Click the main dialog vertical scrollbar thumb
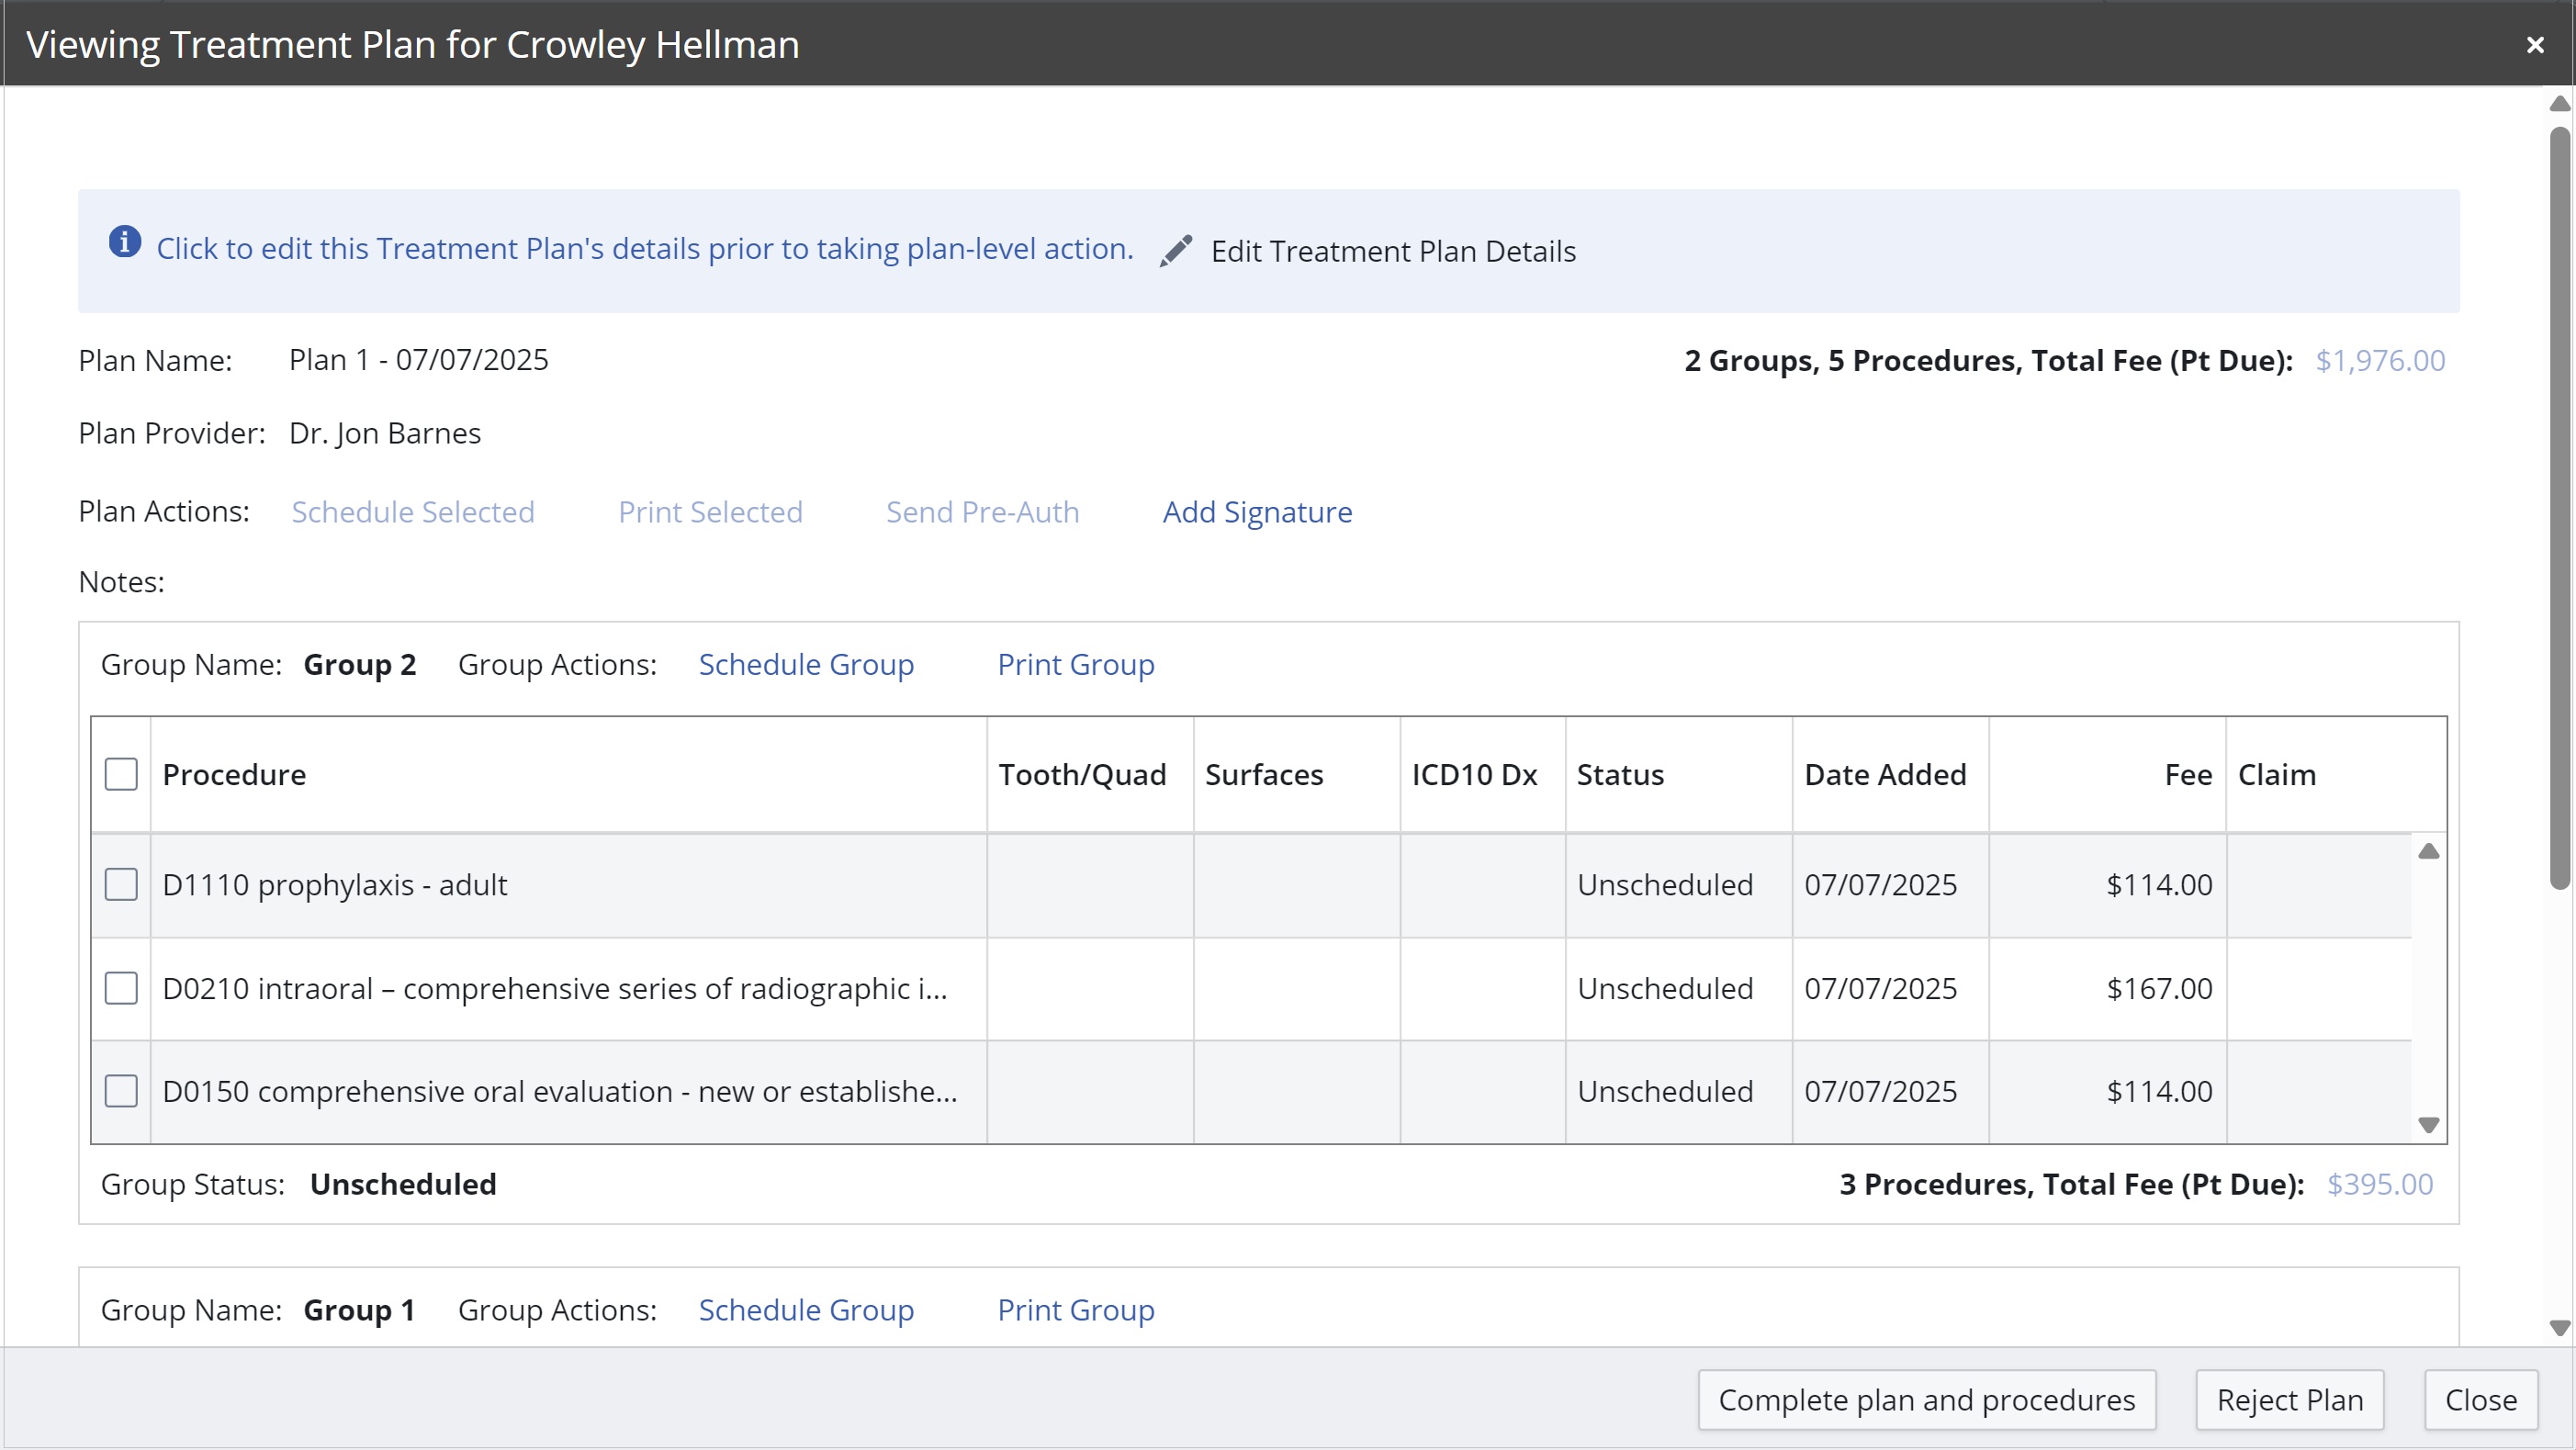2576x1450 pixels. (x=2559, y=508)
